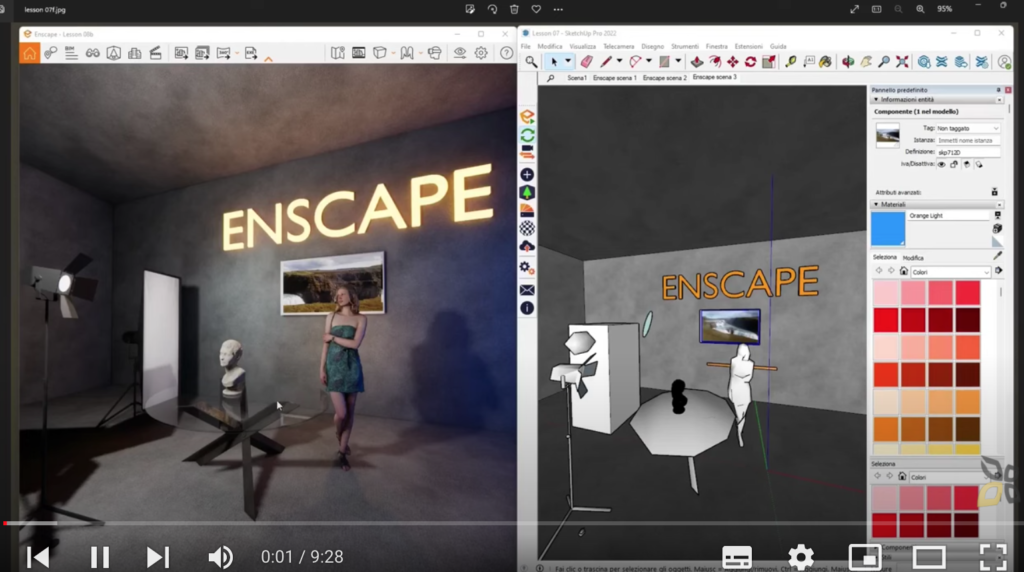Start Enscape from the SketchUp side toolbar

pos(527,117)
